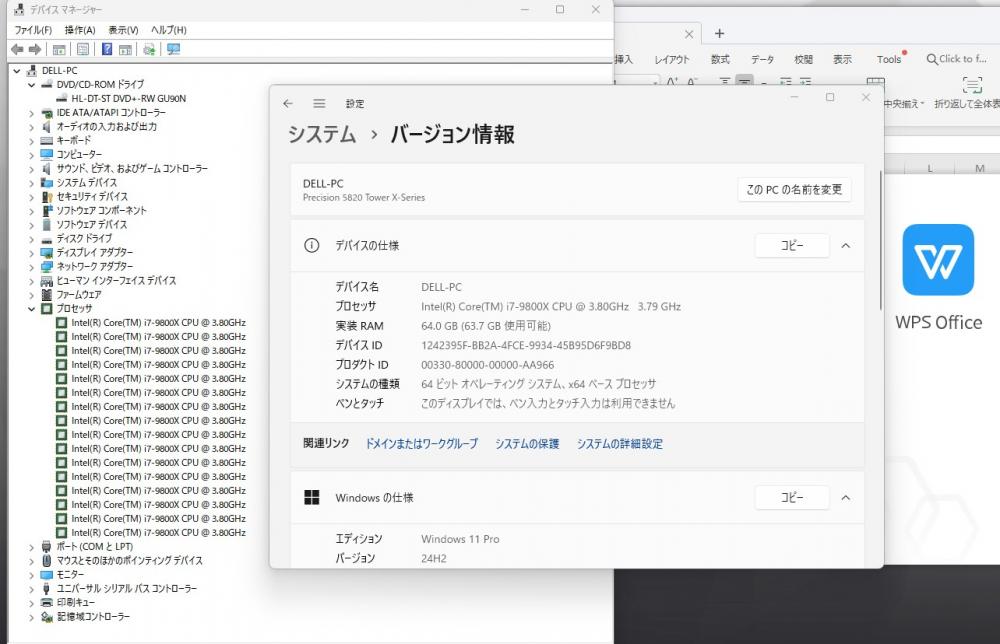Select the モニター category
Screen dimensions: 1000x644
click(x=70, y=574)
